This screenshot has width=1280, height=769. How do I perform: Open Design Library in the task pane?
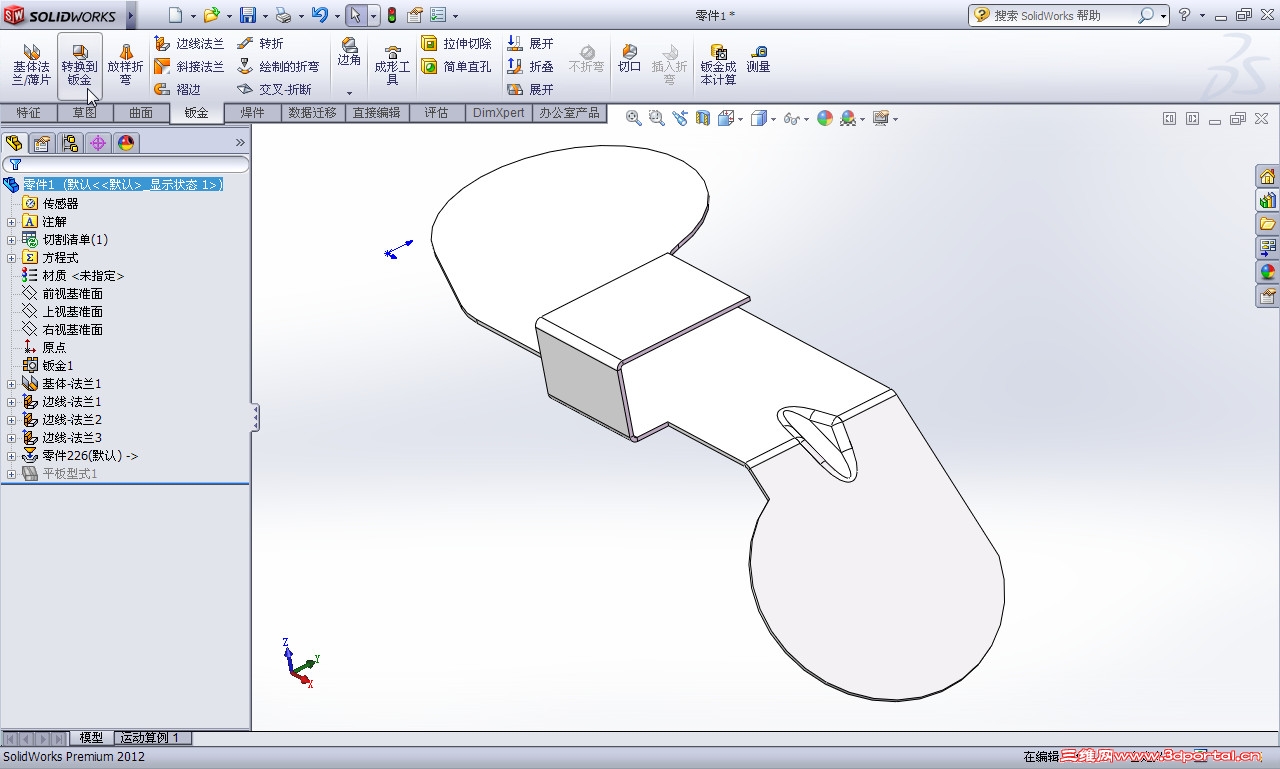coord(1268,200)
